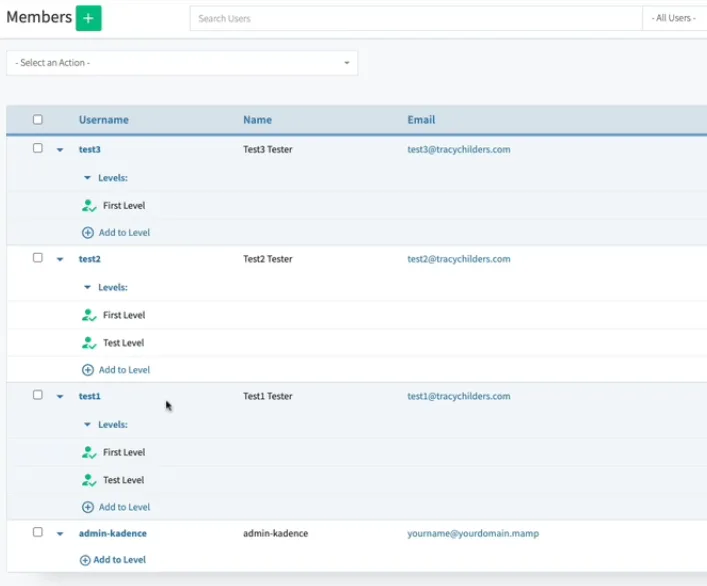Click email test1@tracychilders.com
The height and width of the screenshot is (586, 707).
click(x=459, y=396)
